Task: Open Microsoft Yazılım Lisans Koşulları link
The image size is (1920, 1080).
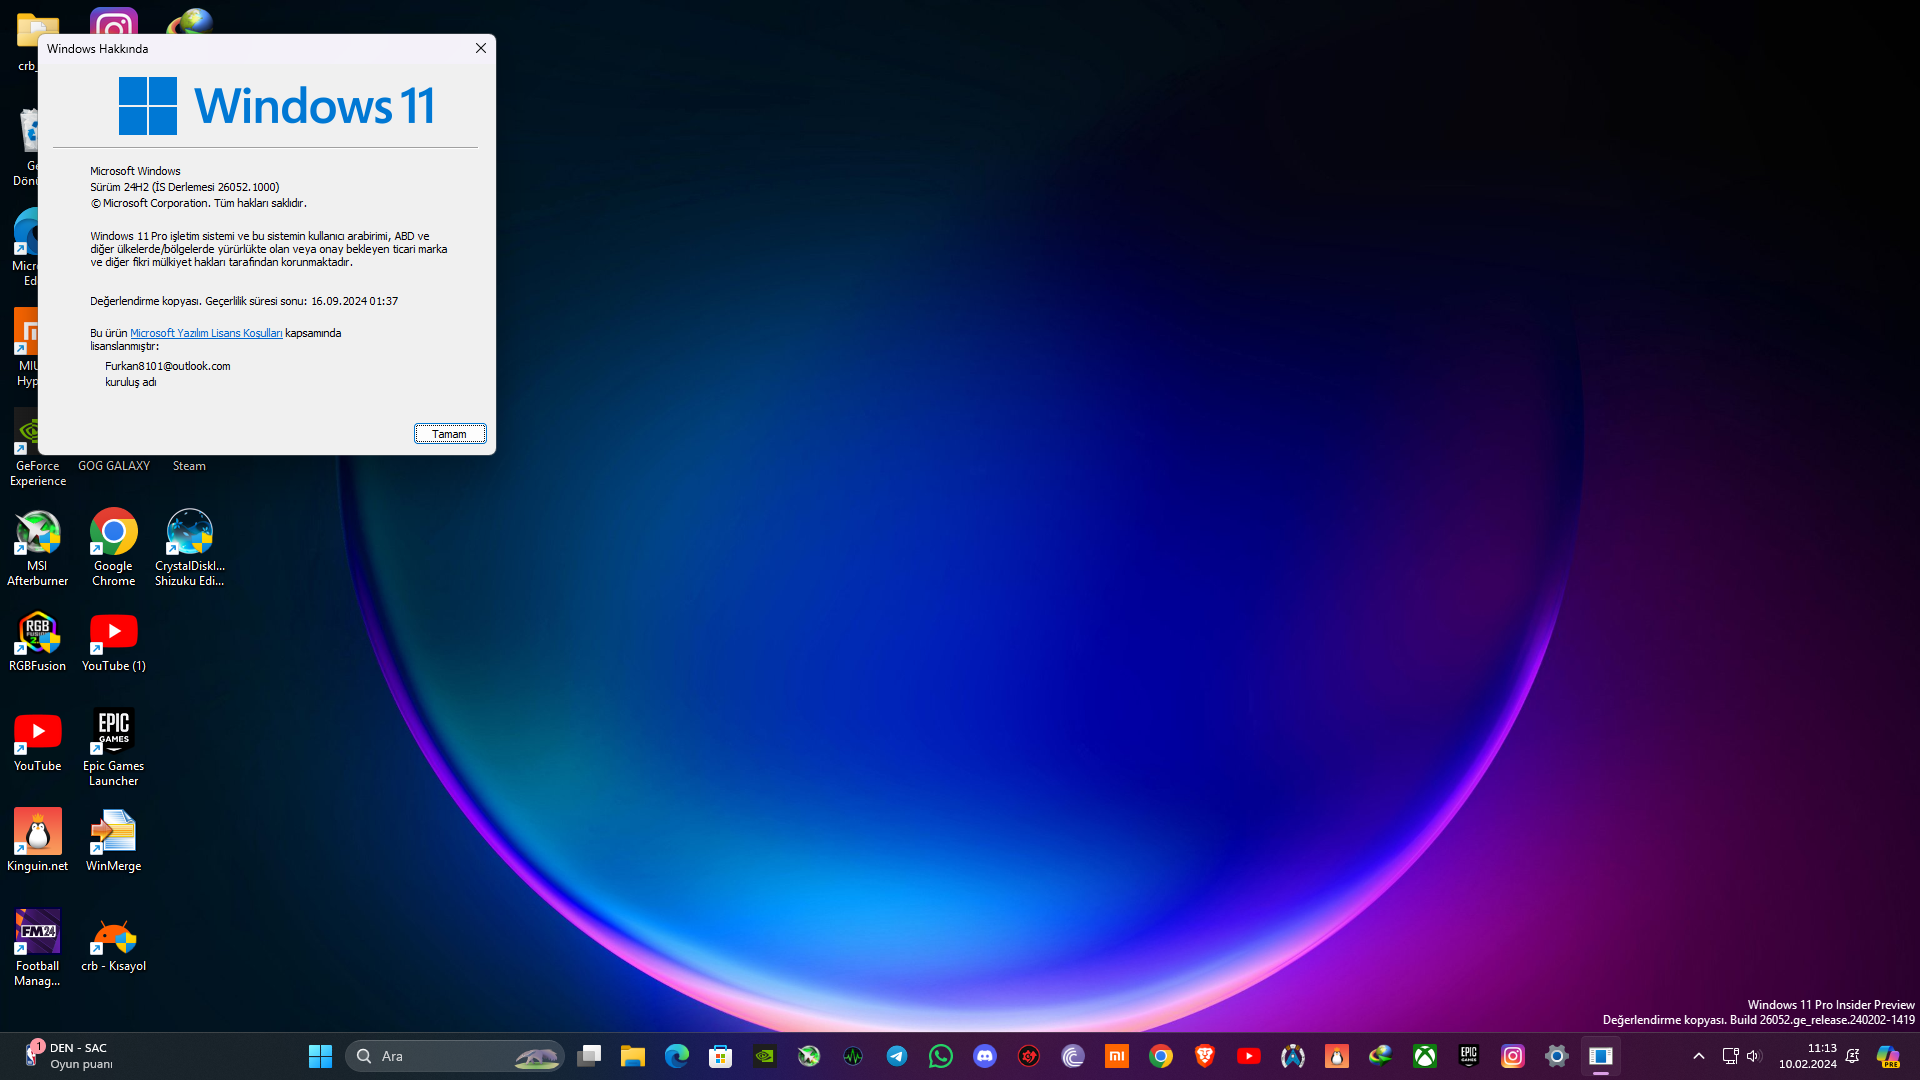Action: click(206, 333)
